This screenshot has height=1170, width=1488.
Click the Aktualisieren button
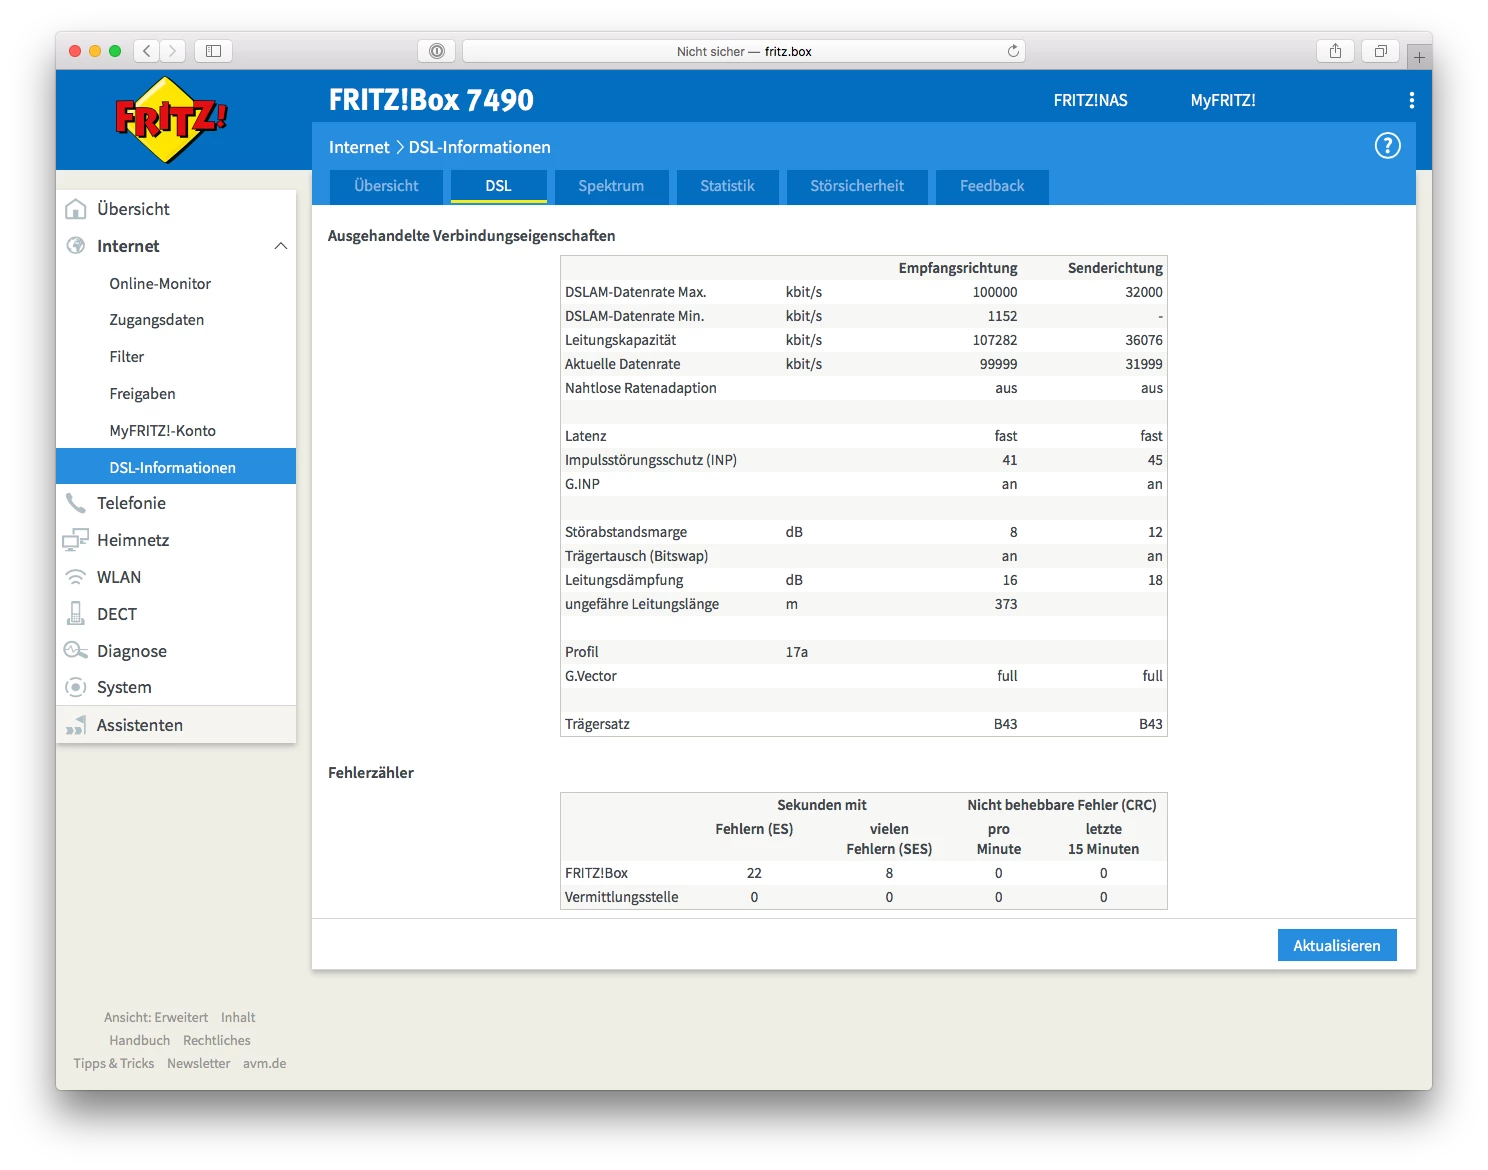pos(1337,945)
